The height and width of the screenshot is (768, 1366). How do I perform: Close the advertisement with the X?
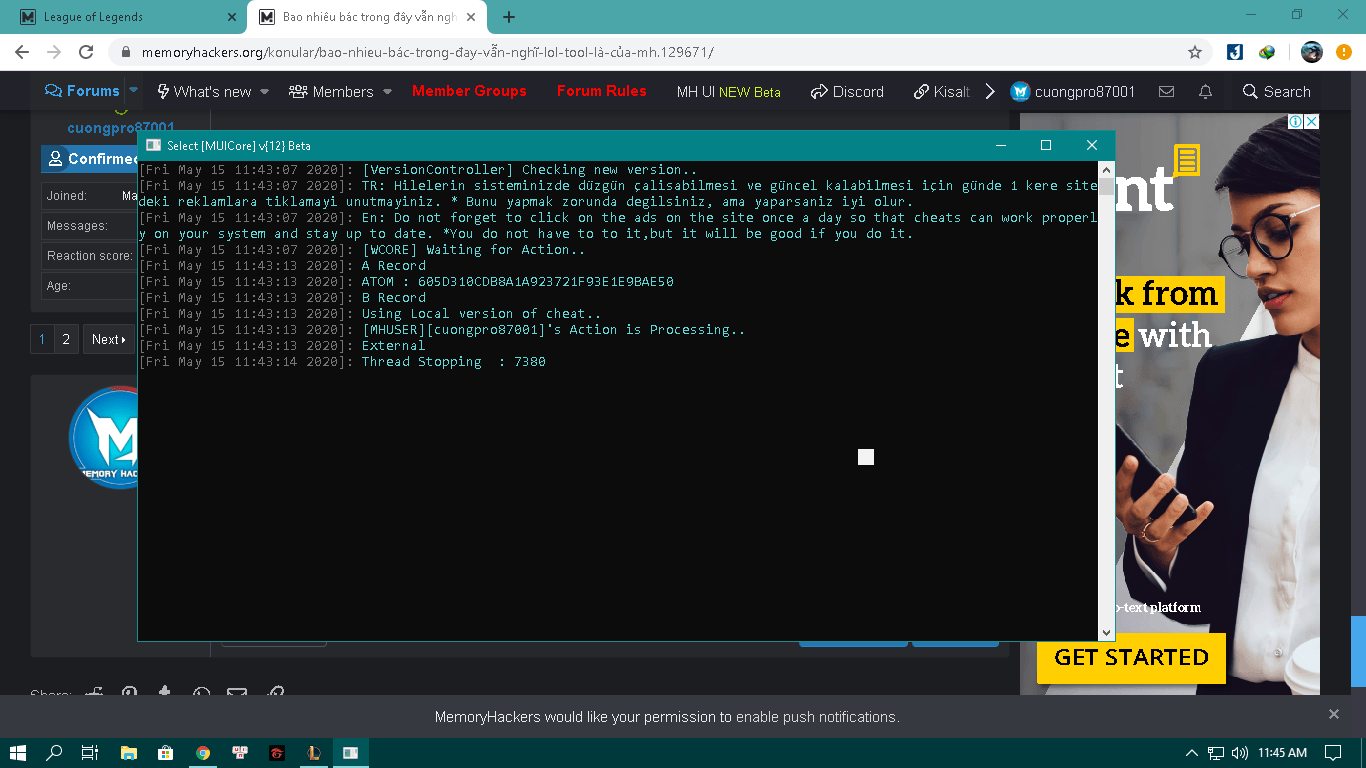pyautogui.click(x=1311, y=121)
